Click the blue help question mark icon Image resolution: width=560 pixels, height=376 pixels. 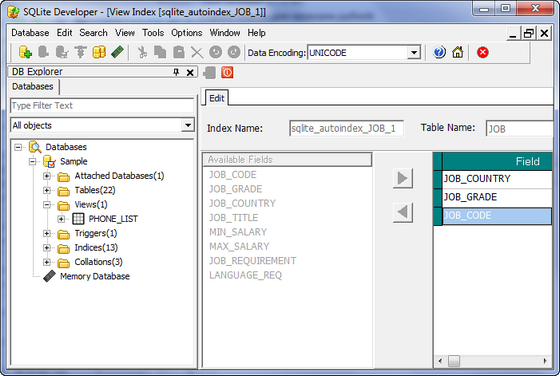click(x=439, y=52)
